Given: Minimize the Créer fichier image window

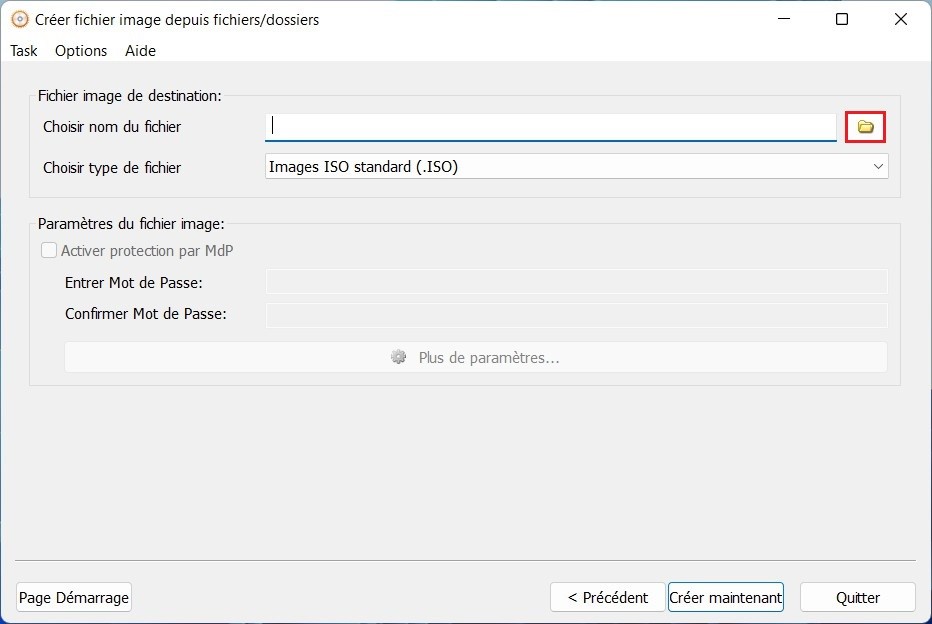Looking at the screenshot, I should coord(783,19).
